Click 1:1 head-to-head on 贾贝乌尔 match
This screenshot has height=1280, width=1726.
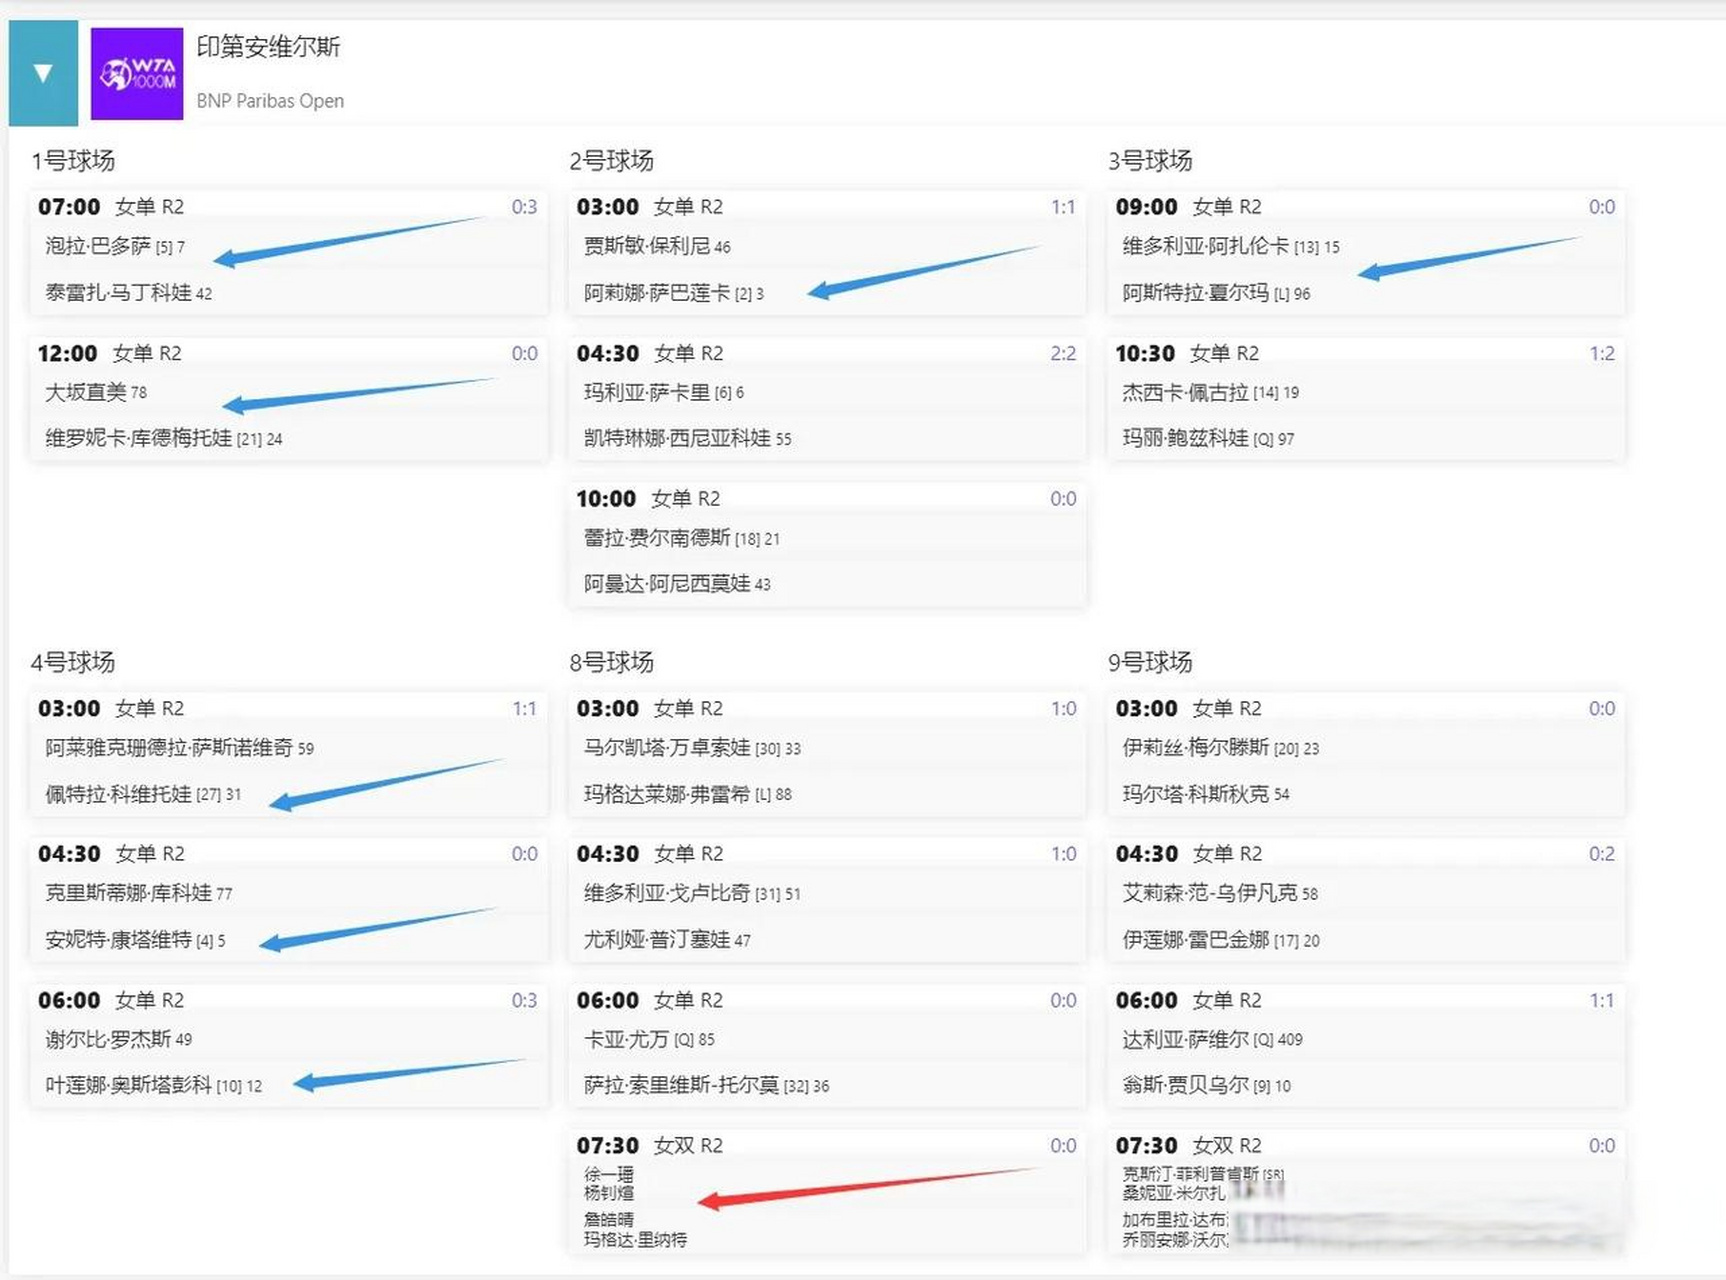click(x=1602, y=1000)
